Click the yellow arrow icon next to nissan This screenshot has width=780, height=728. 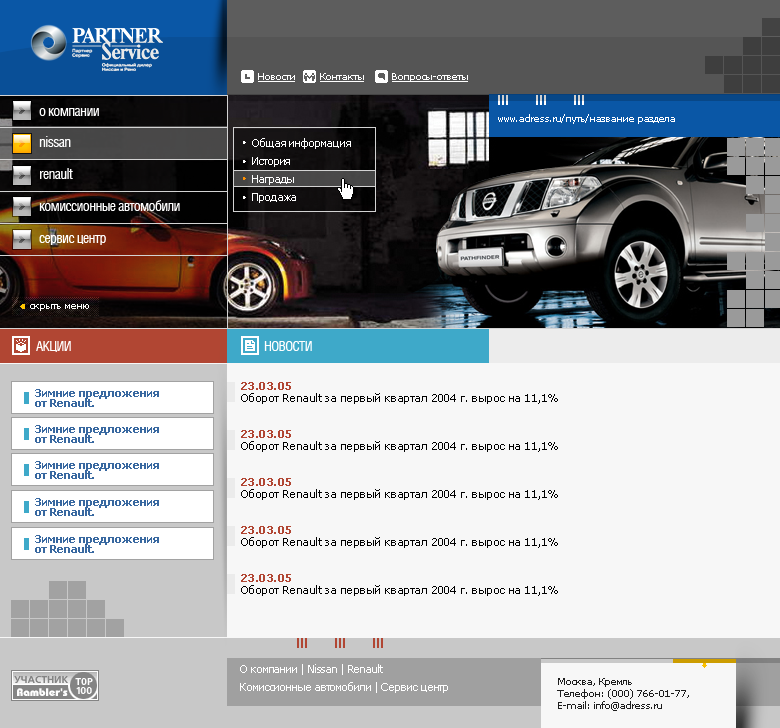(x=22, y=143)
